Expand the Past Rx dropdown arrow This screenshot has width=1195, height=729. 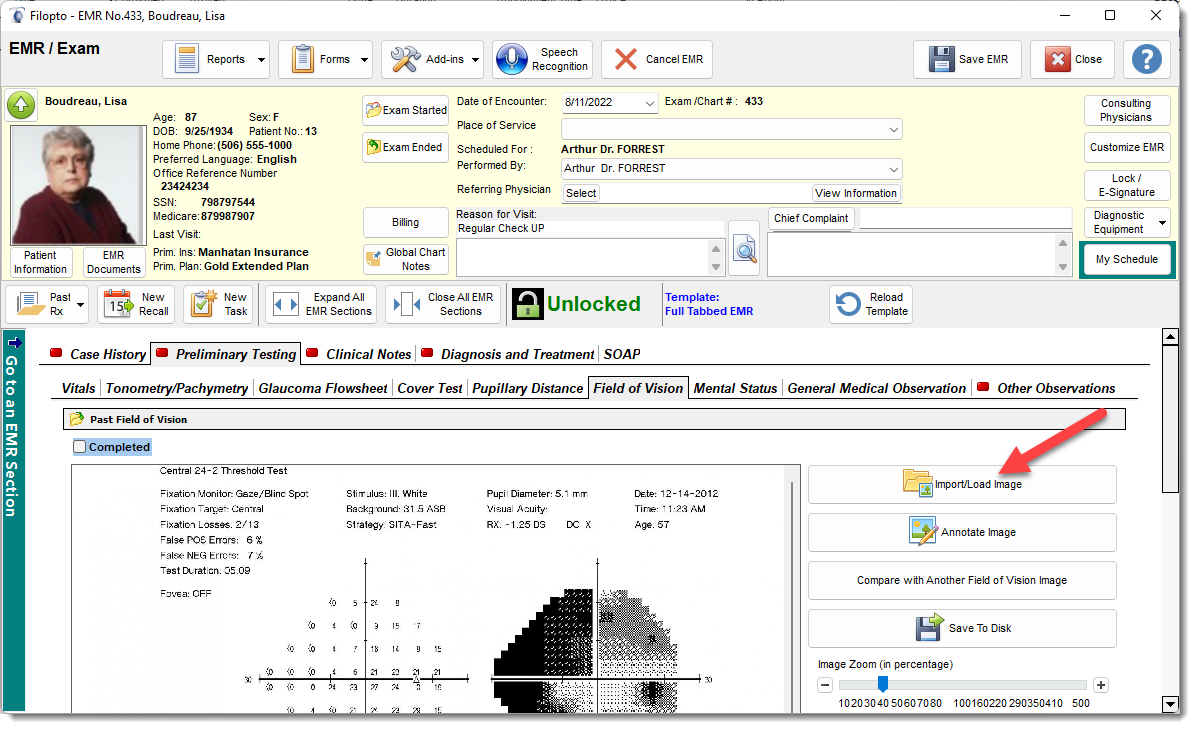click(80, 305)
